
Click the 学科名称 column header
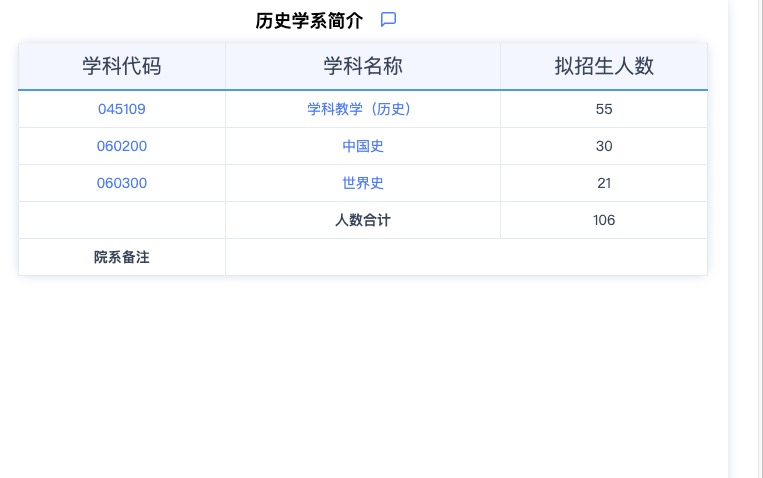(x=363, y=66)
